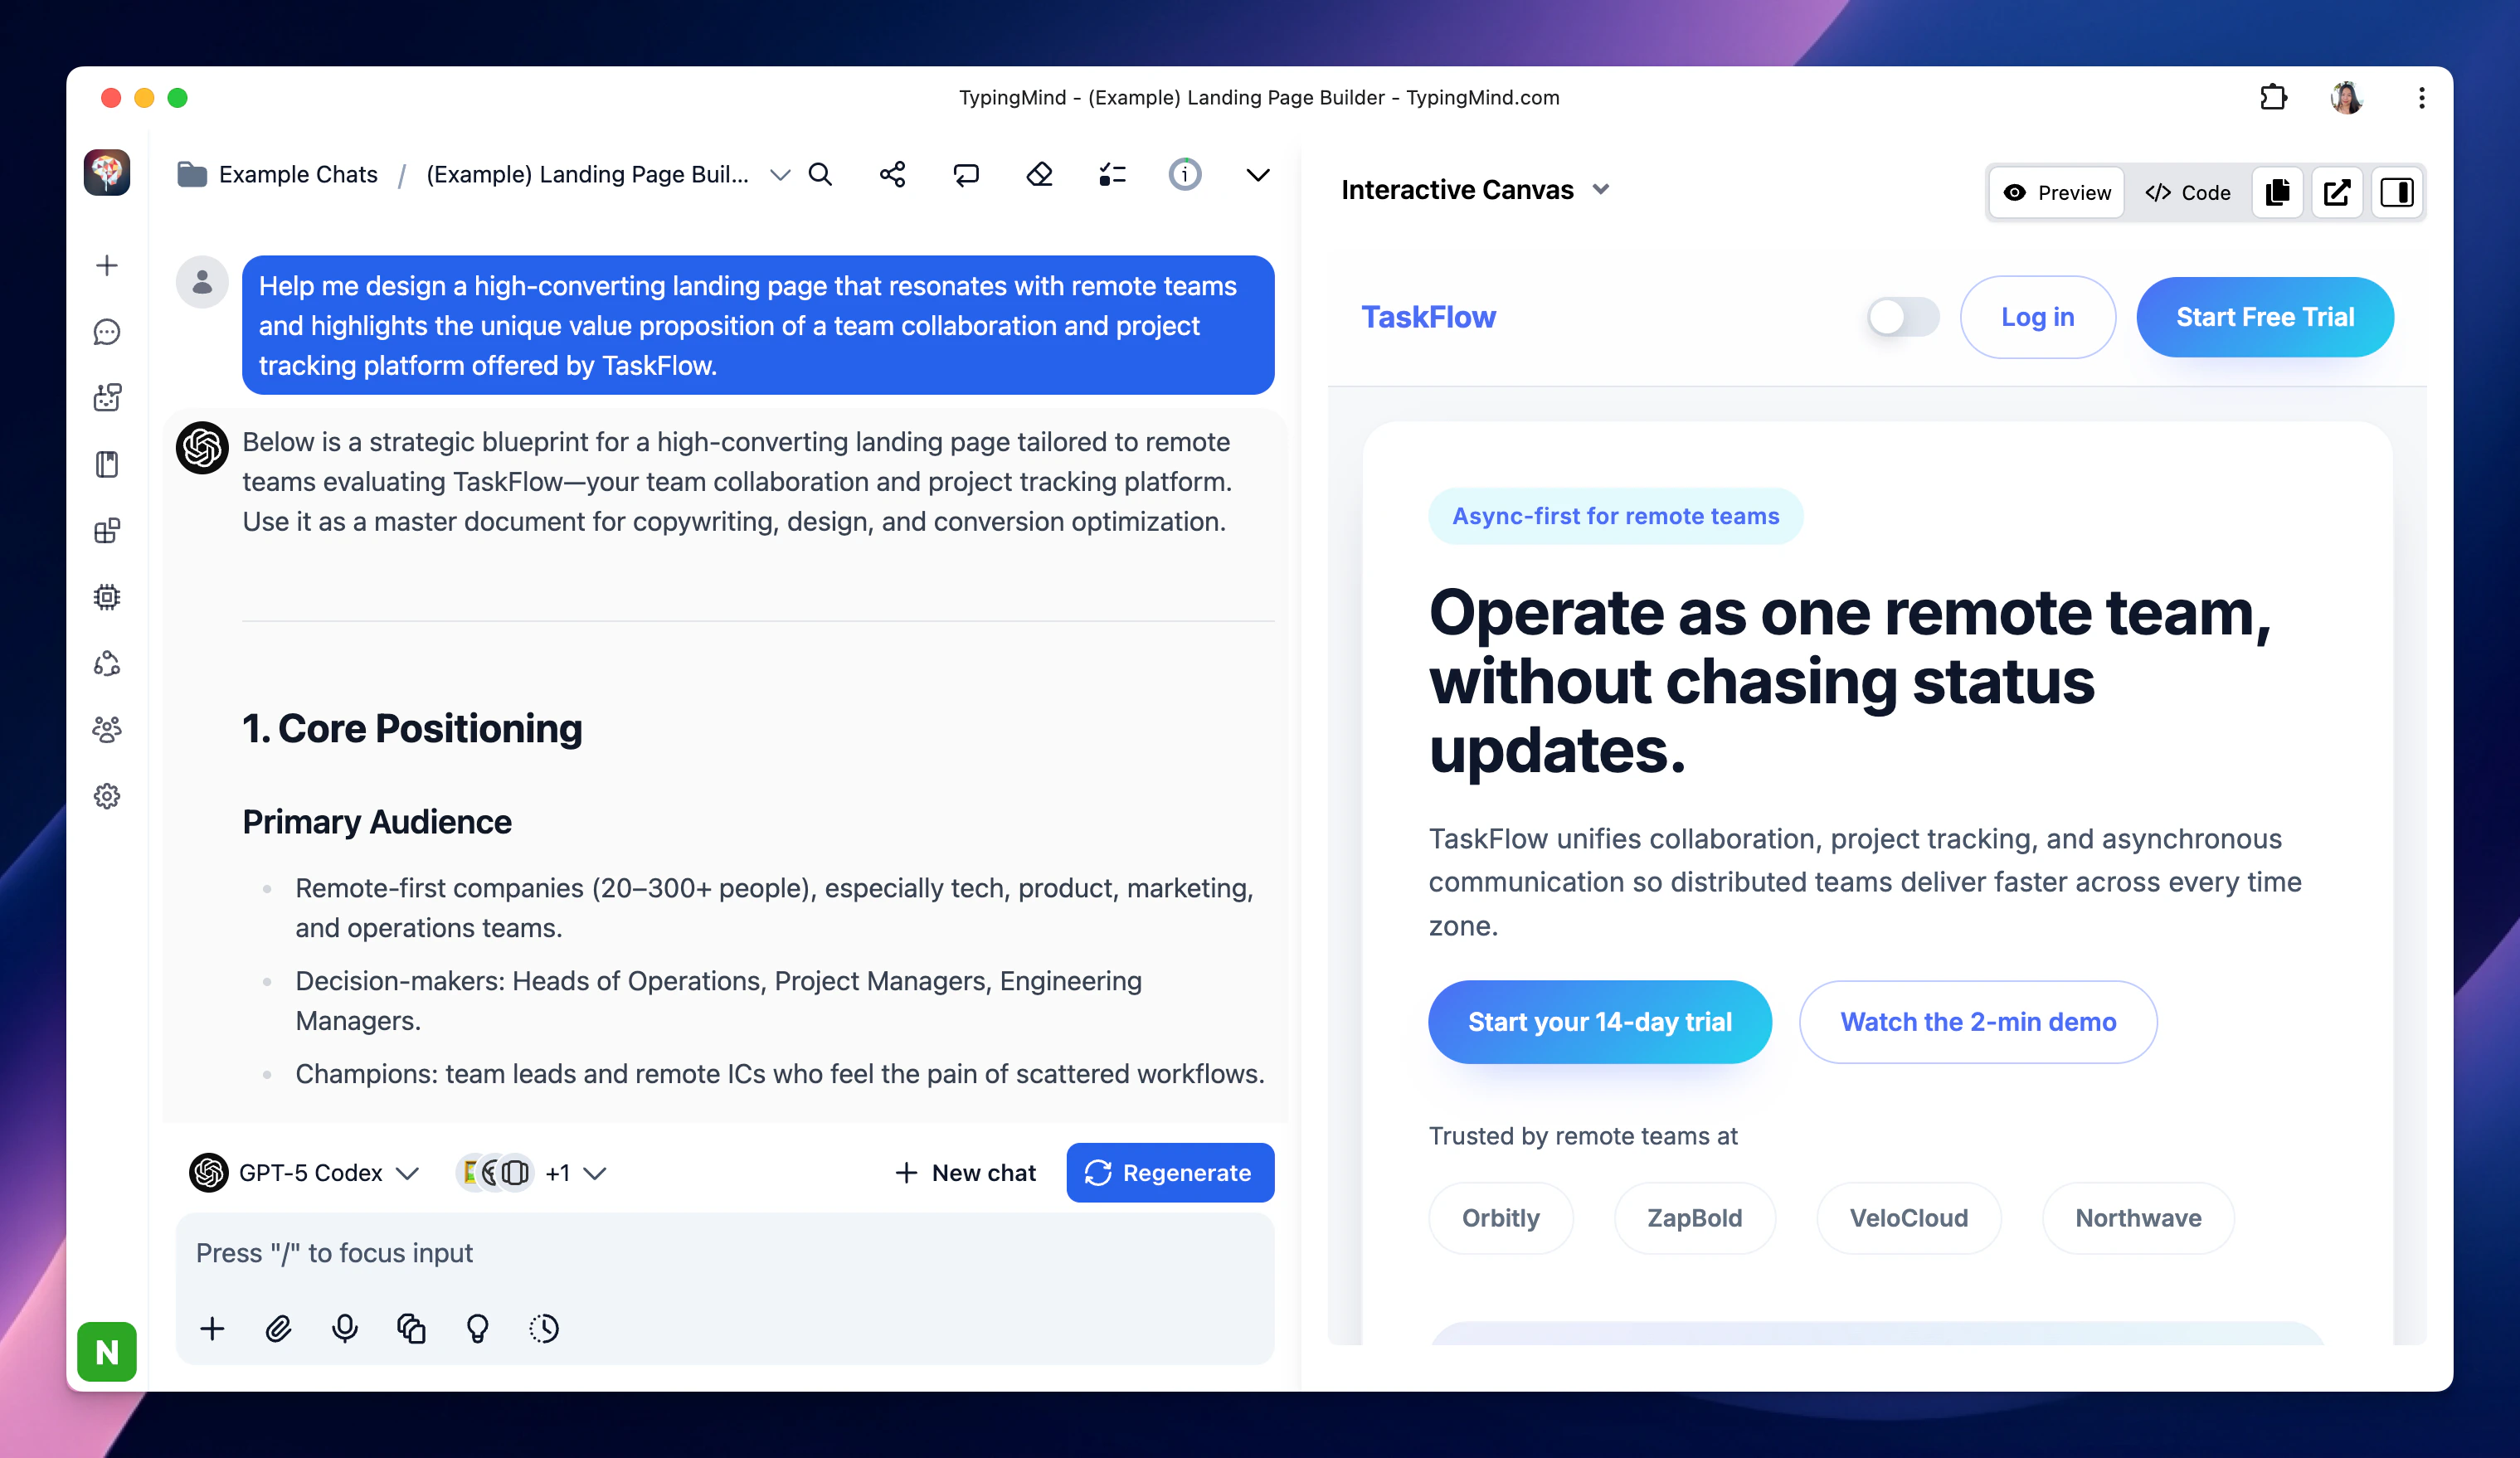This screenshot has height=1458, width=2520.
Task: Show chat info with circled i icon
Action: (1185, 175)
